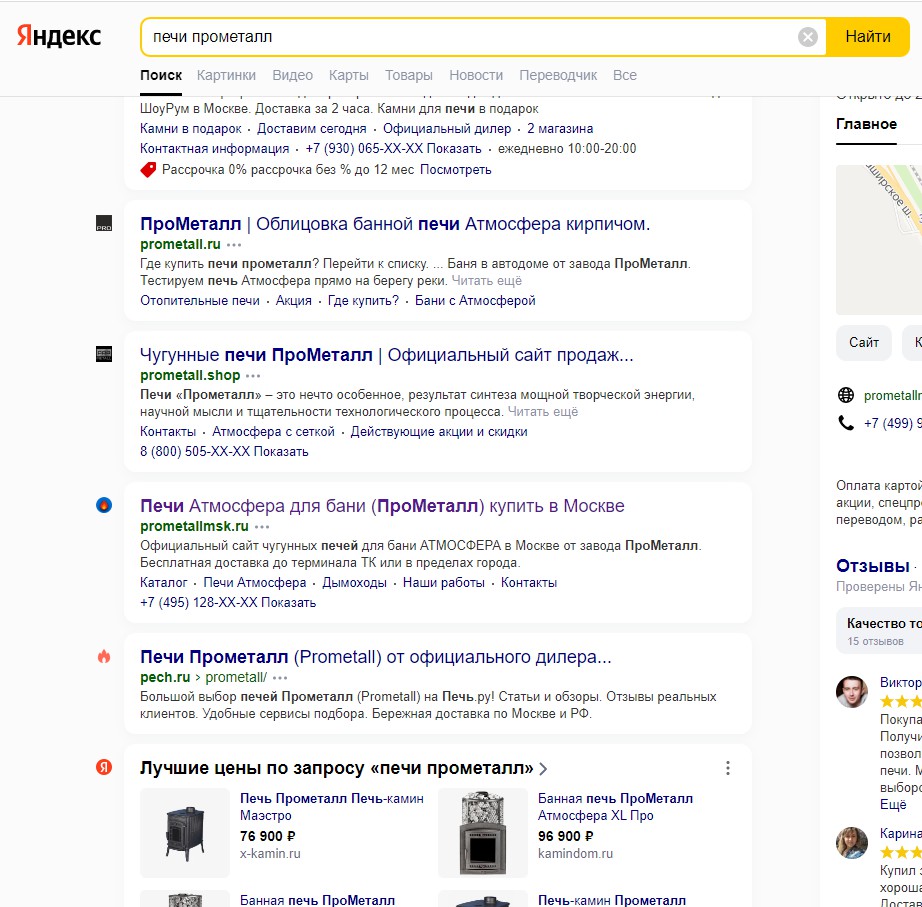
Task: Click the prometall.shop favicon
Action: click(x=104, y=354)
